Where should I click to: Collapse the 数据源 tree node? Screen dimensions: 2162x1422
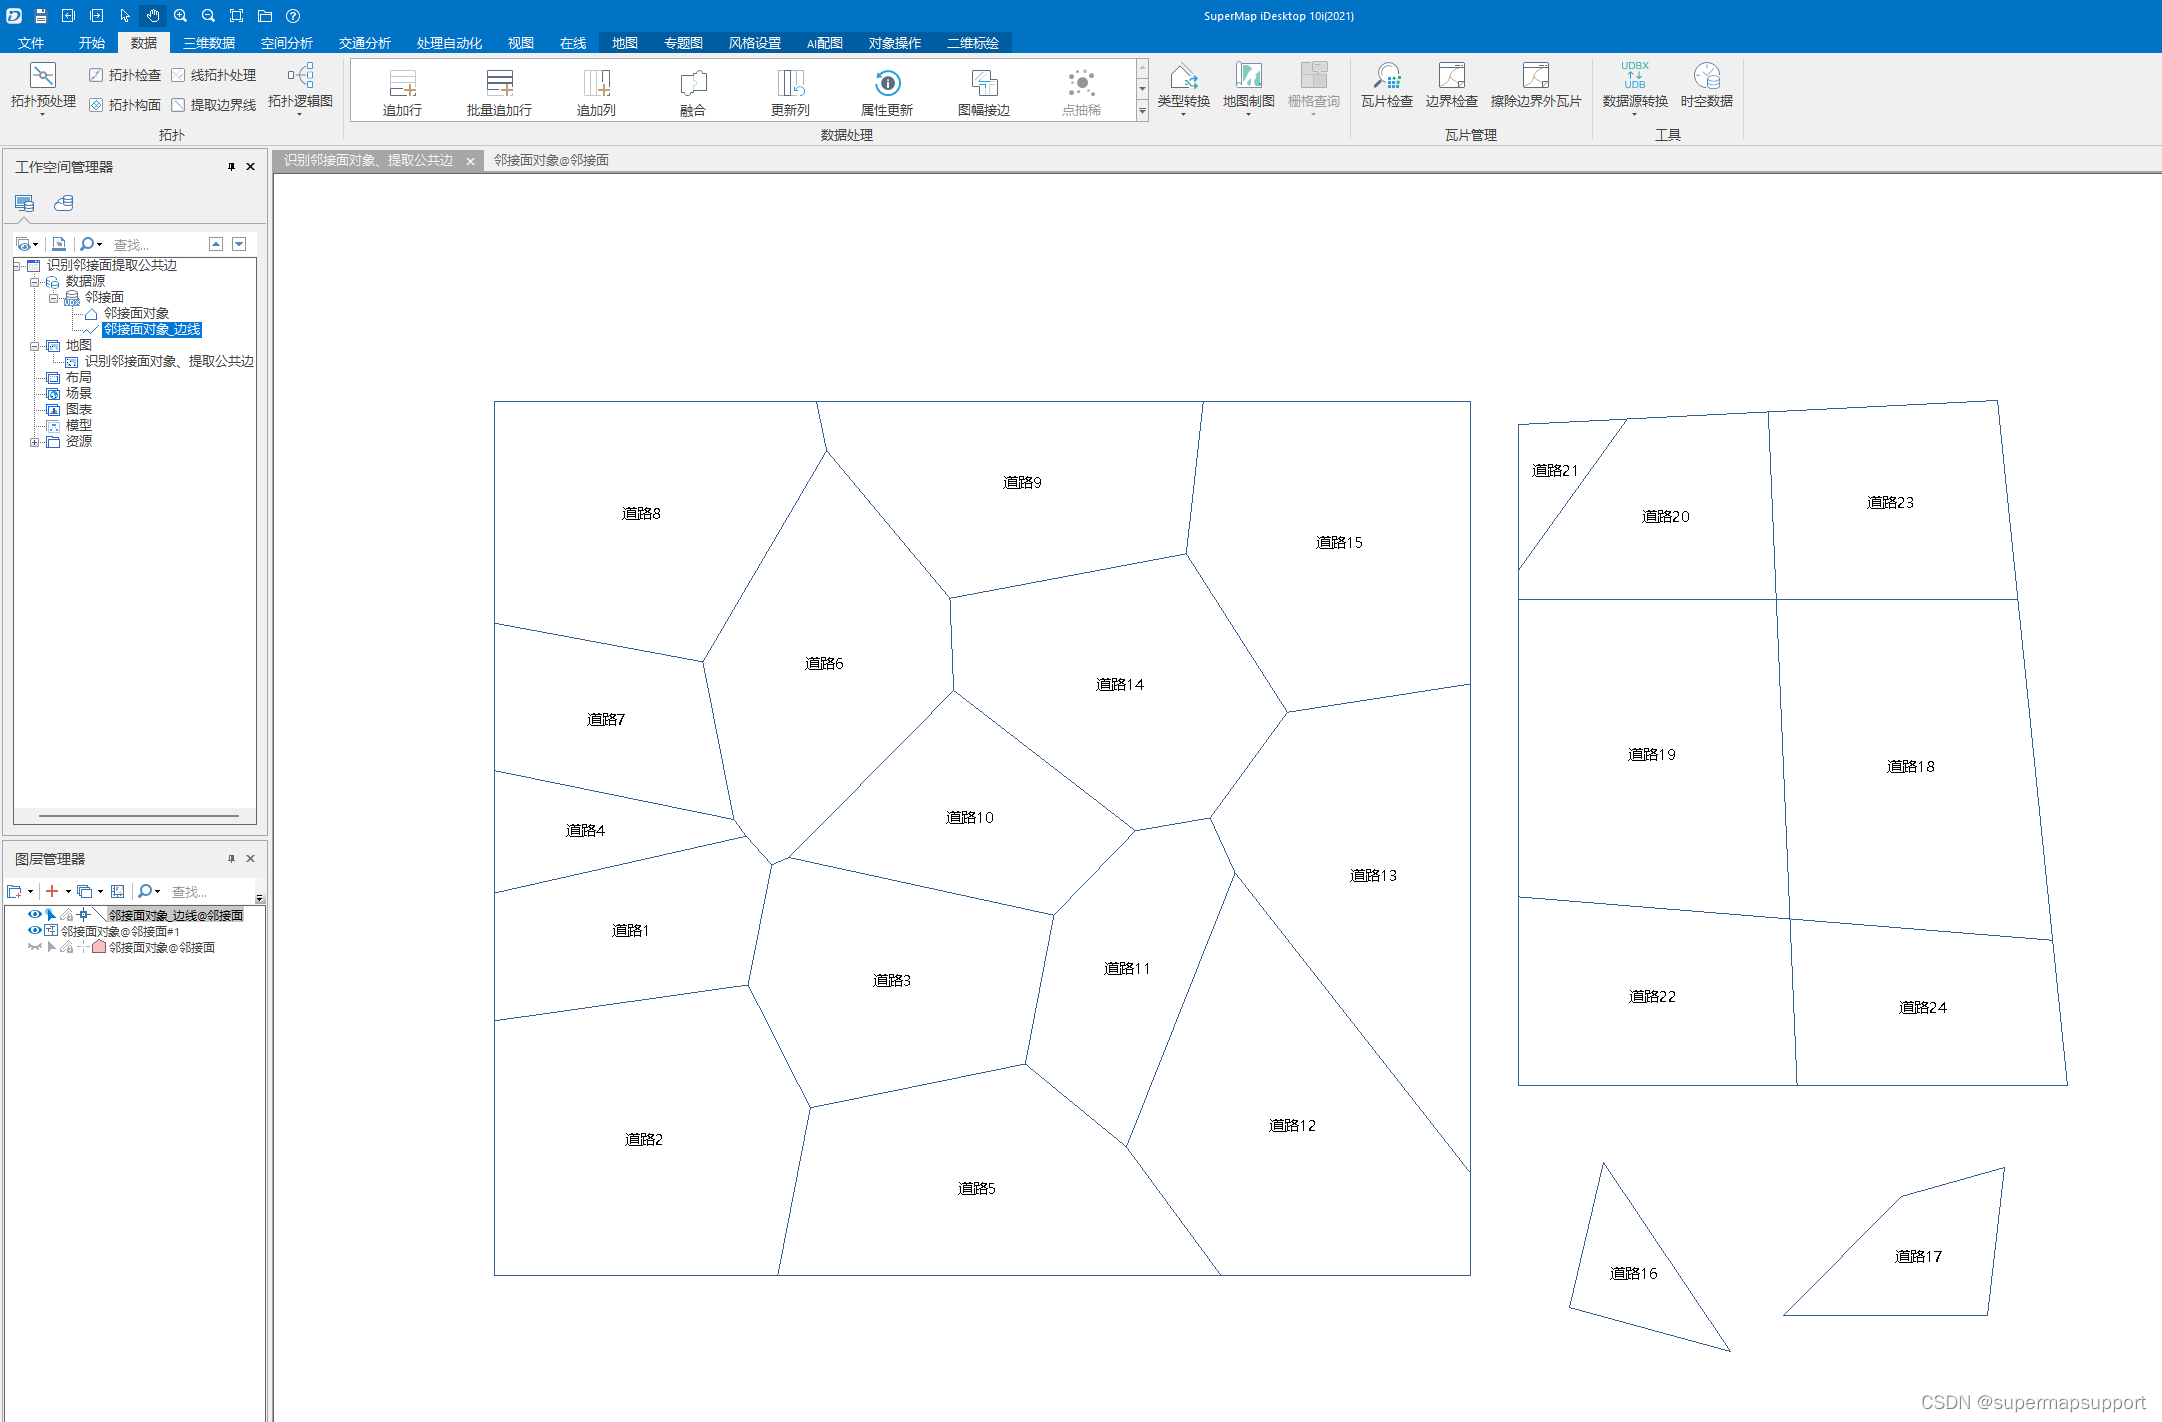(x=35, y=282)
